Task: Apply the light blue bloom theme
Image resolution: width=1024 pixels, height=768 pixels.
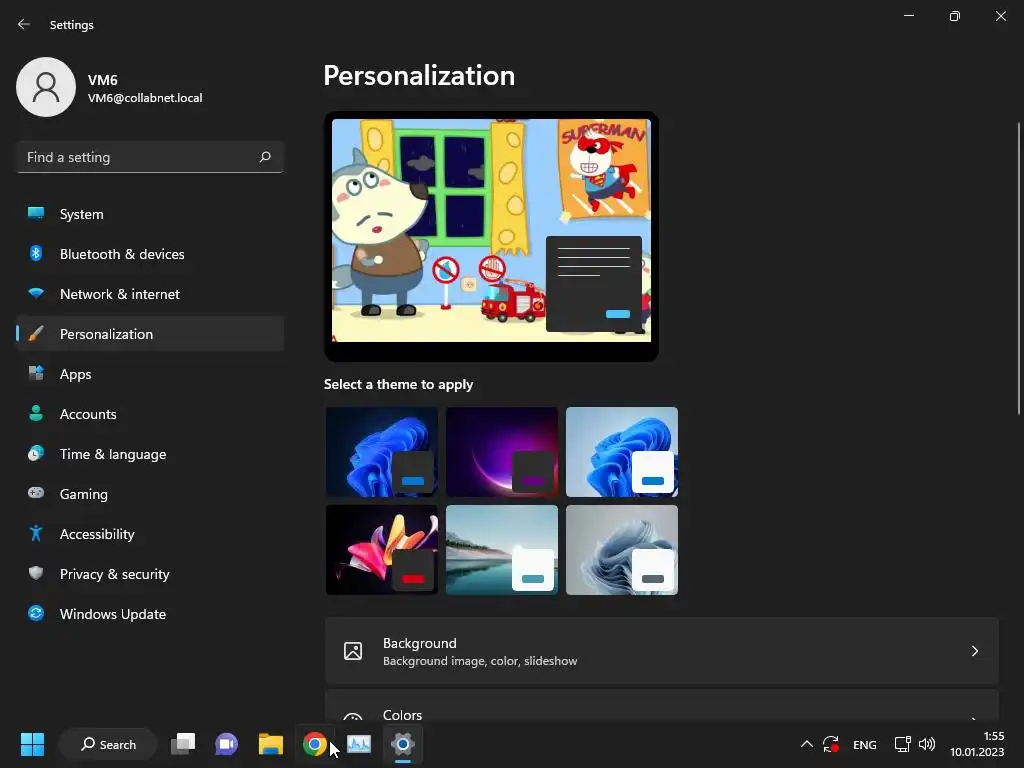Action: tap(622, 452)
